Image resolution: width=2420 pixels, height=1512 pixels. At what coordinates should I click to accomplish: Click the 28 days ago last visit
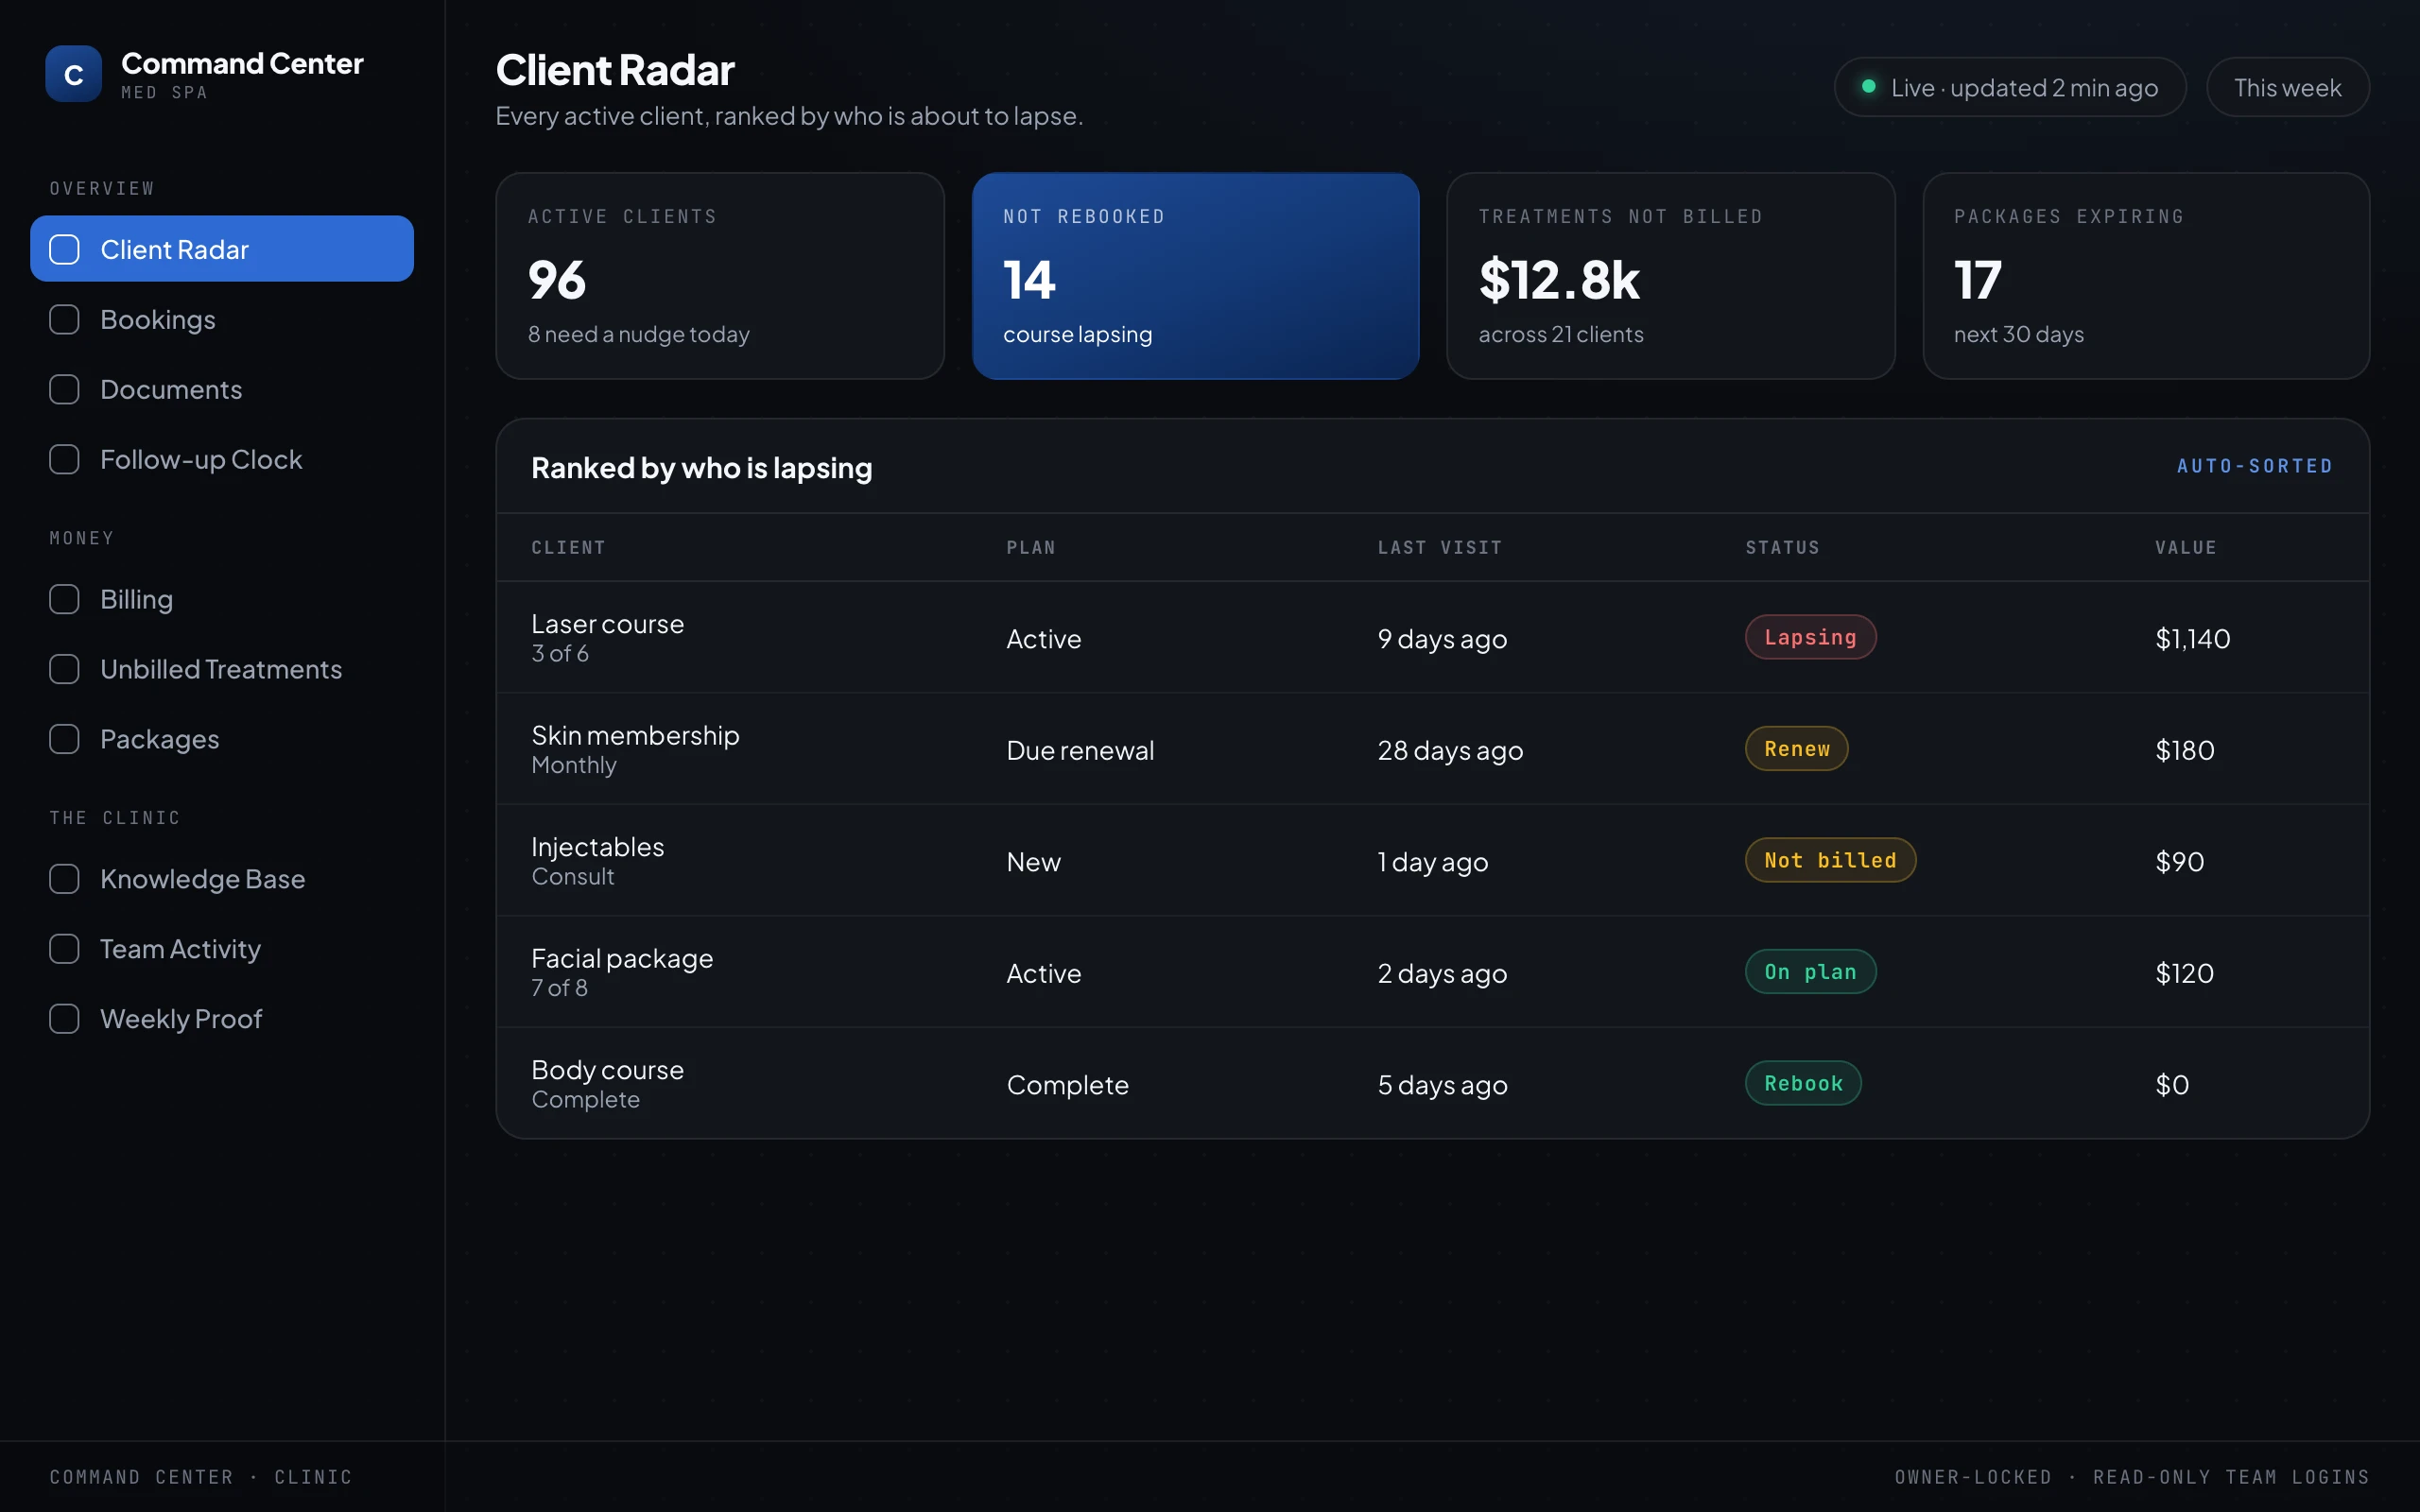[1450, 750]
